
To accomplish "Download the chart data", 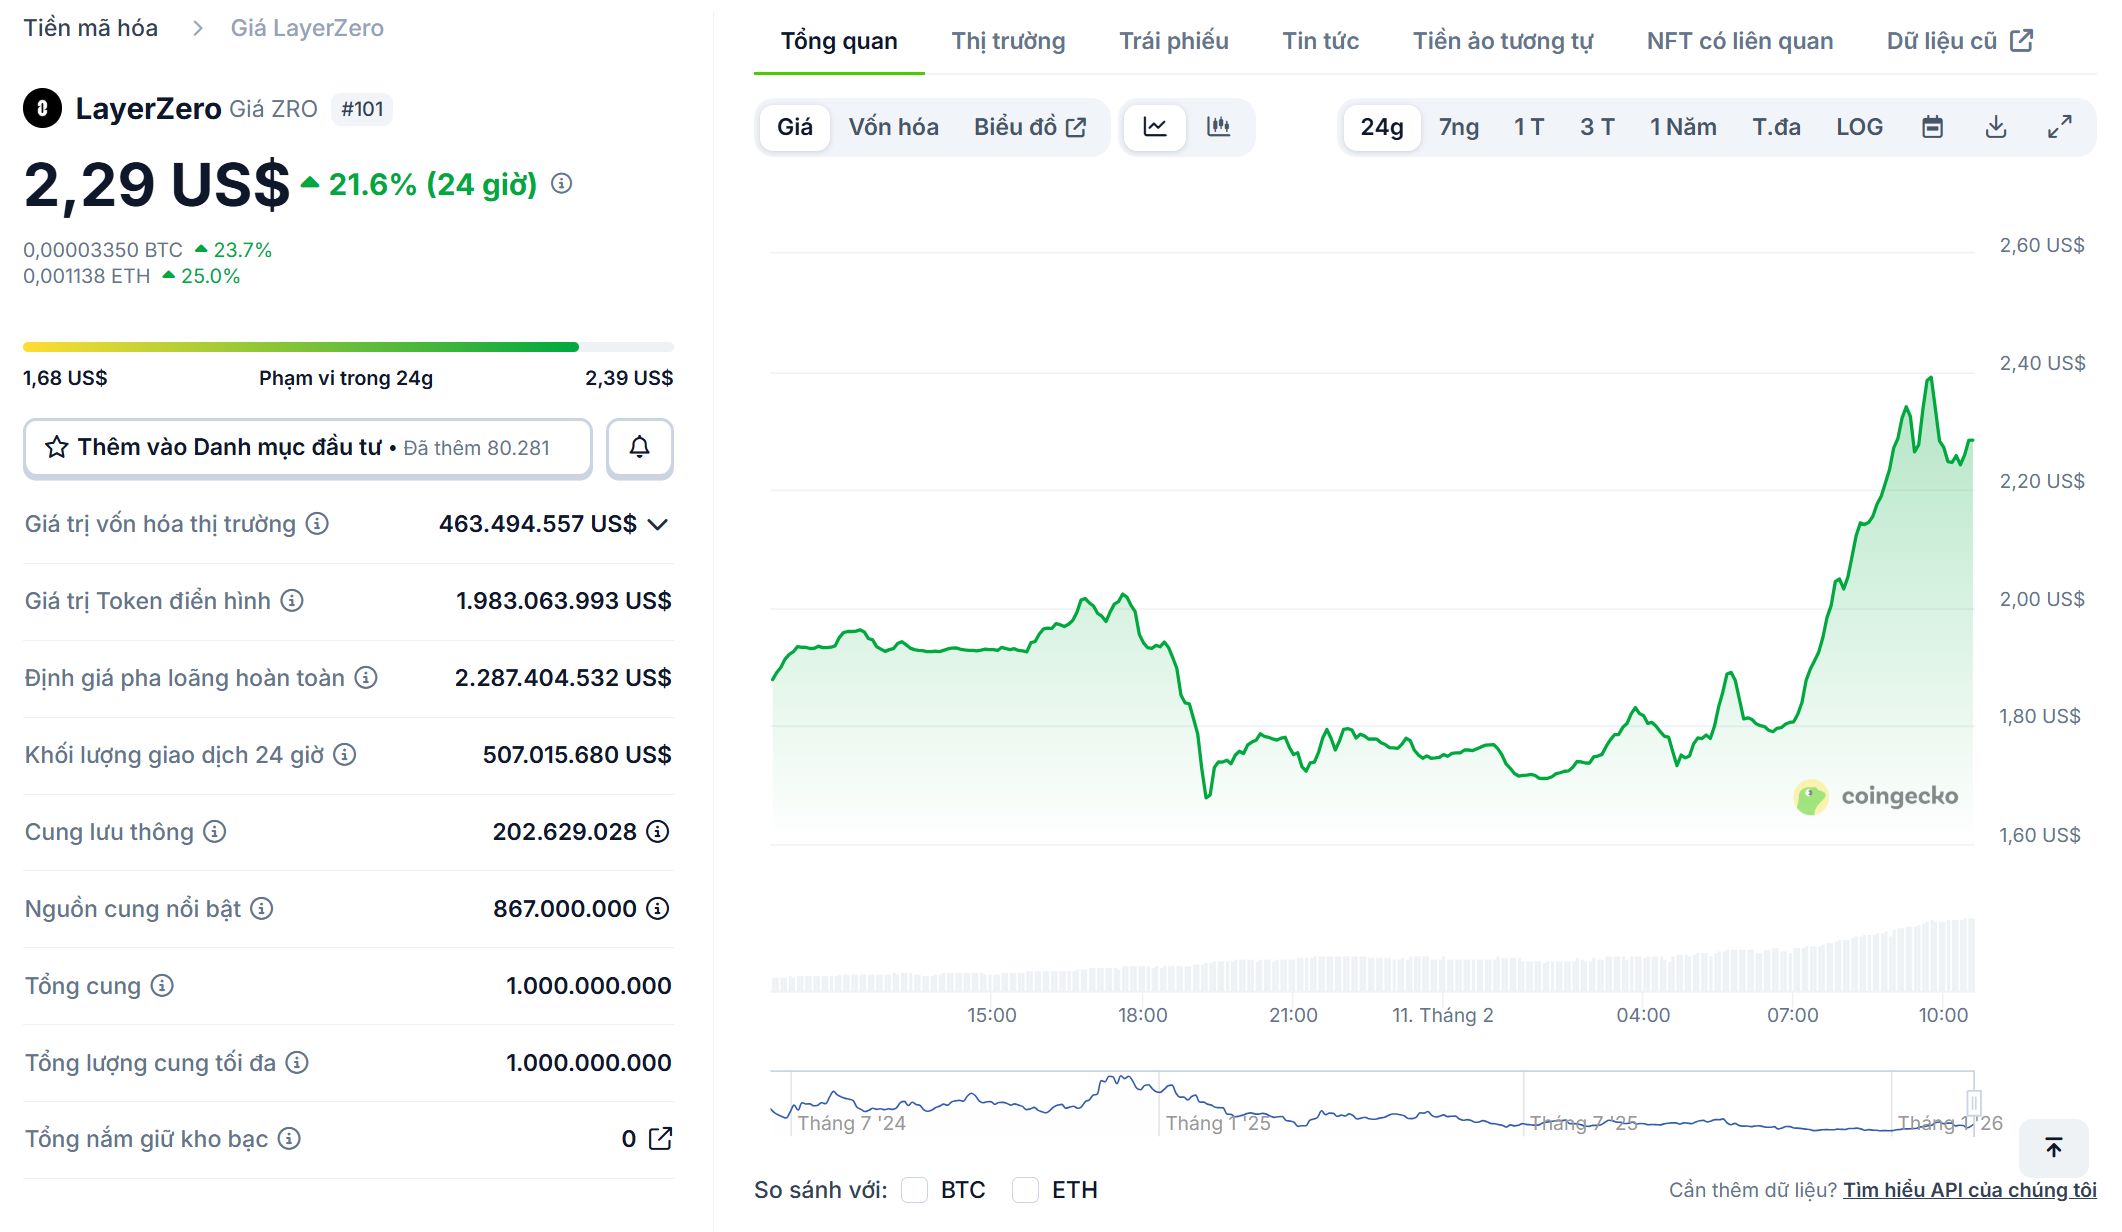I will pos(1995,127).
